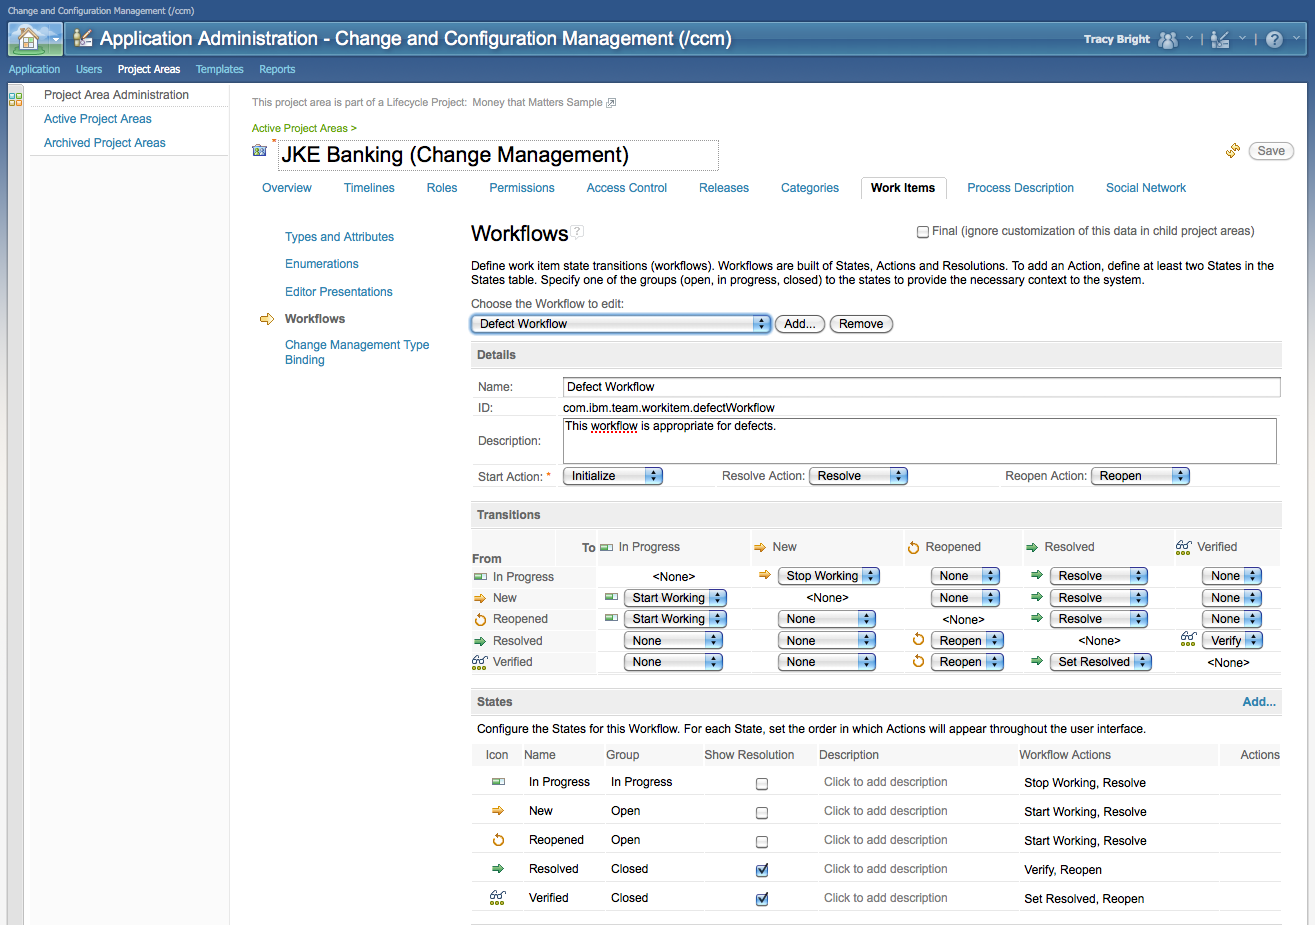Click the Resolved state icon in States table
1315x925 pixels.
coord(498,869)
